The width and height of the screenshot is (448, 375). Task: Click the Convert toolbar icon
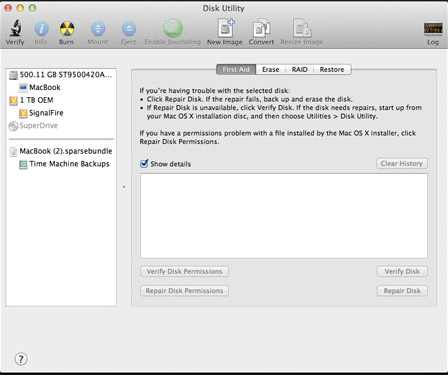261,28
